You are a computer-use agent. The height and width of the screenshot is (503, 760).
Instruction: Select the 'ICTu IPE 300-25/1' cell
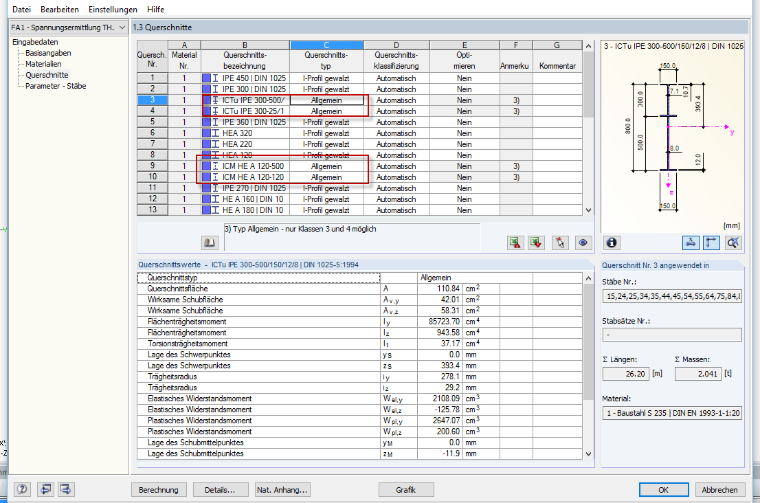point(245,111)
